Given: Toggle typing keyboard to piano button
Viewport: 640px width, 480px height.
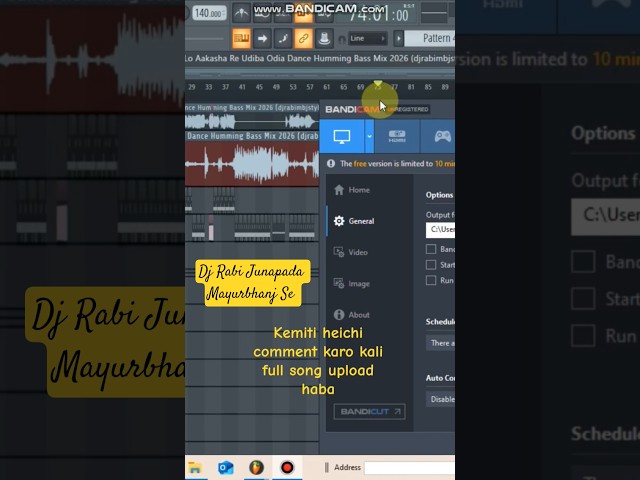Looking at the screenshot, I should (x=241, y=38).
